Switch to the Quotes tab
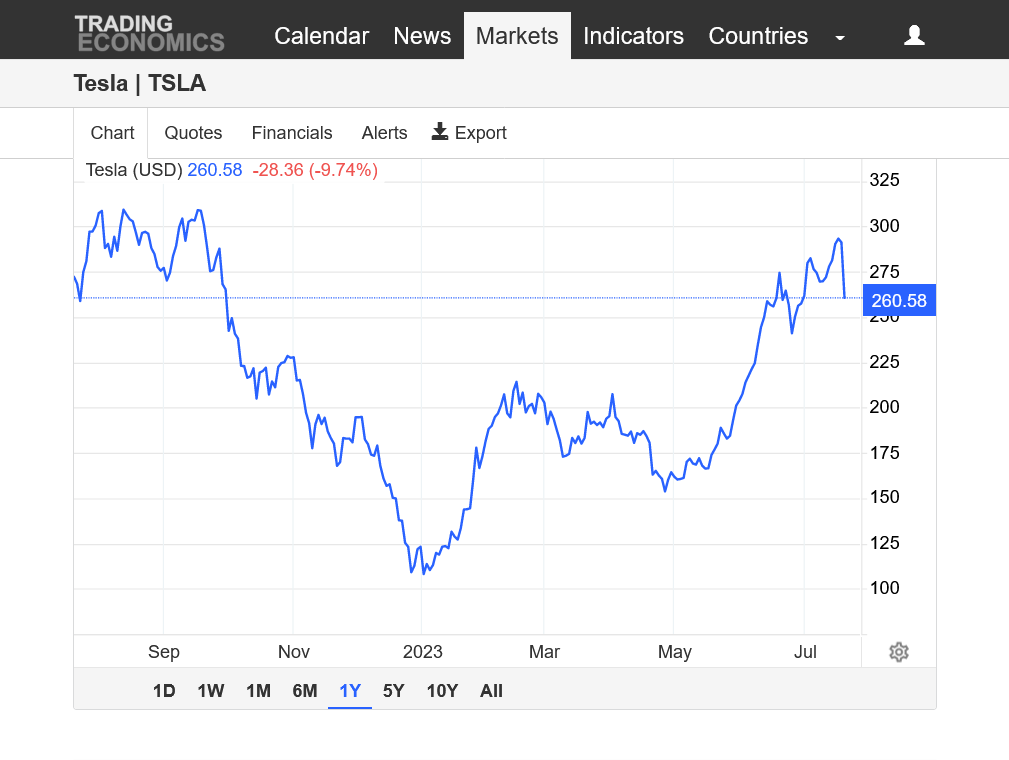The height and width of the screenshot is (760, 1009). point(193,133)
